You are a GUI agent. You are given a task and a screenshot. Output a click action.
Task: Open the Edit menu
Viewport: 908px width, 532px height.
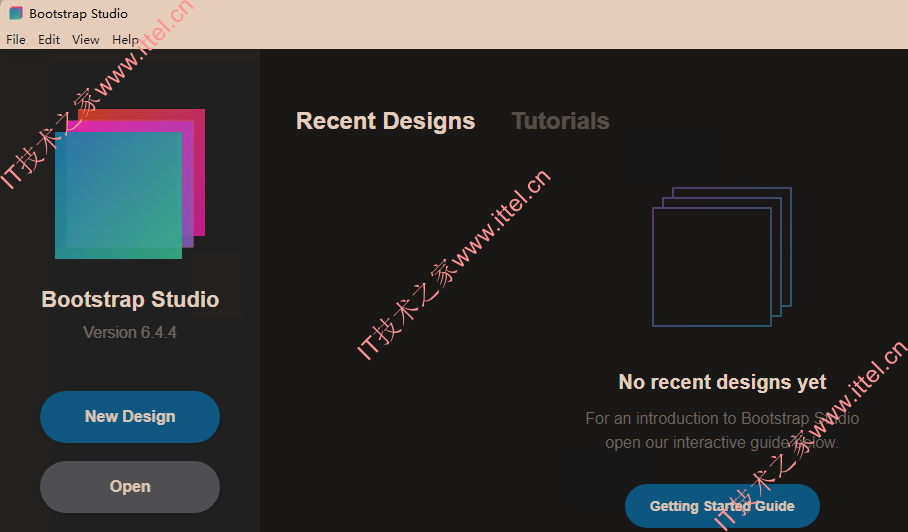pos(49,39)
